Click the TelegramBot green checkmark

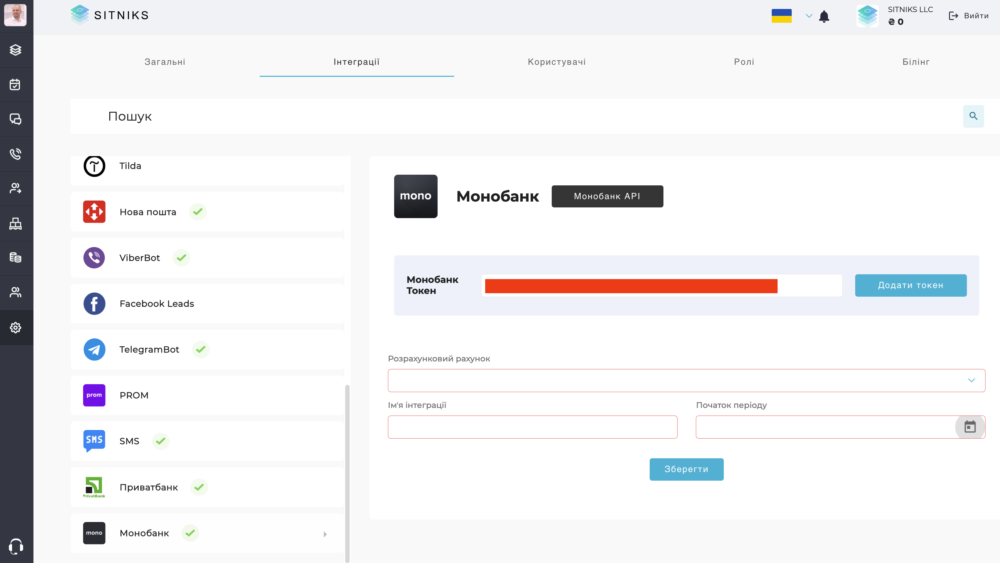(x=201, y=349)
